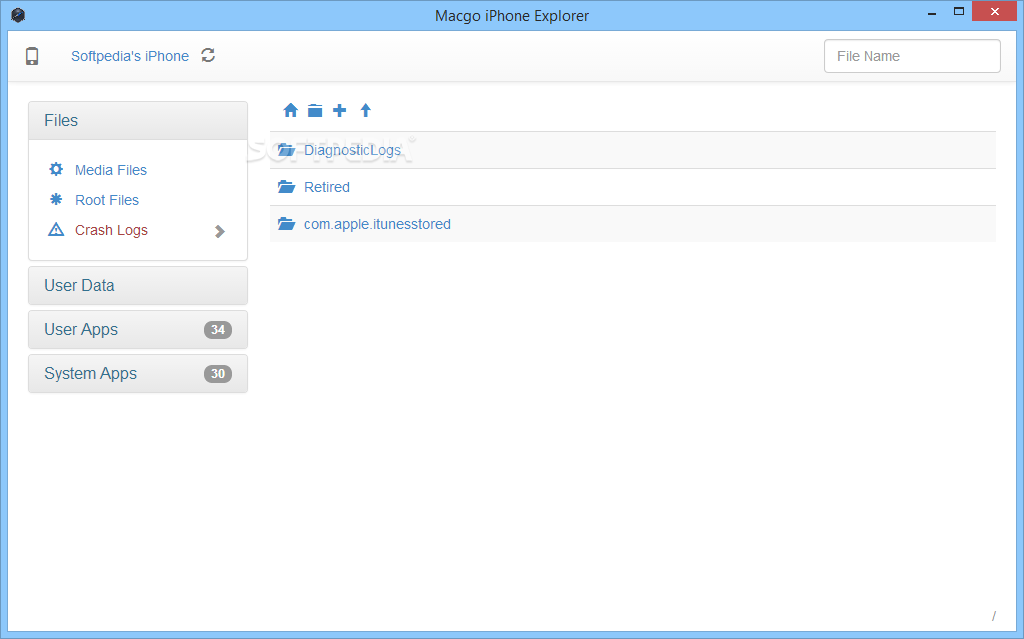The width and height of the screenshot is (1024, 639).
Task: Collapse the Files panel header
Action: pyautogui.click(x=138, y=120)
